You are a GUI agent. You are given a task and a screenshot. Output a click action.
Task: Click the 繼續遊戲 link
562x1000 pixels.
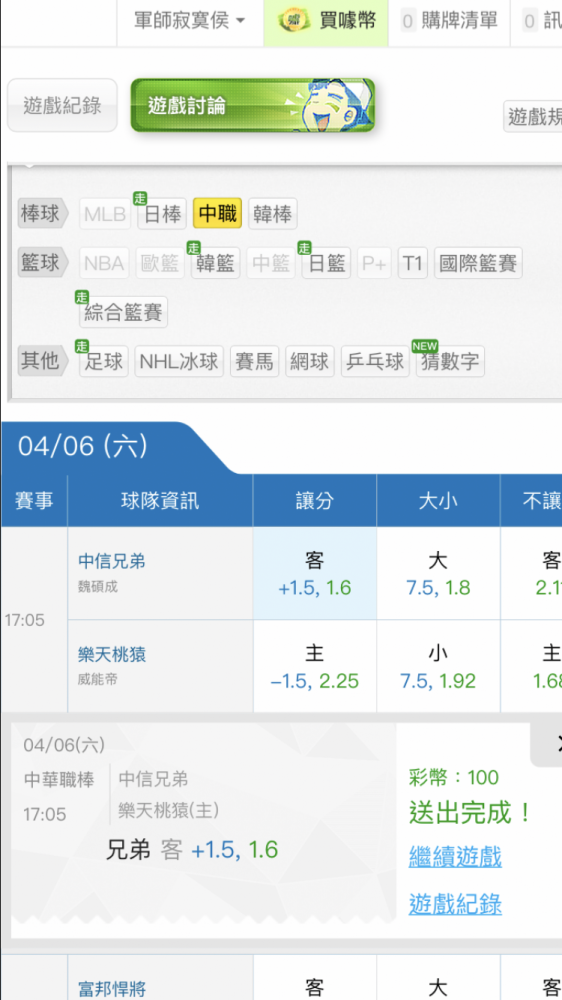(x=455, y=856)
